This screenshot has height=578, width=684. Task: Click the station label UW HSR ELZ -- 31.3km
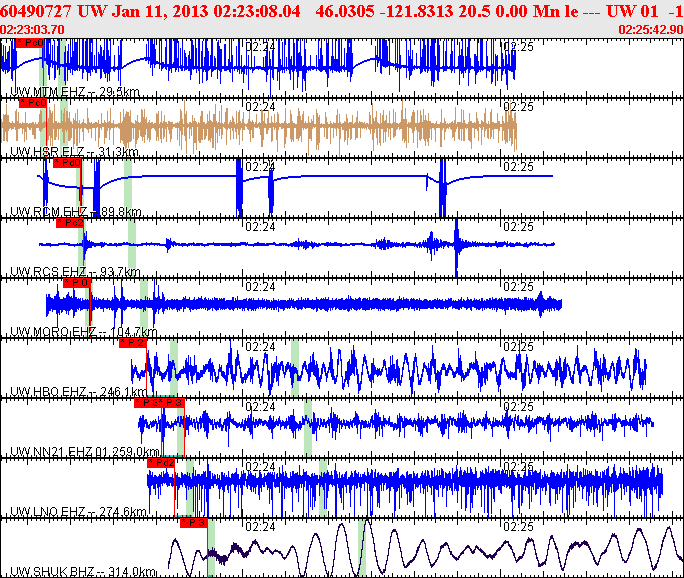(x=74, y=152)
